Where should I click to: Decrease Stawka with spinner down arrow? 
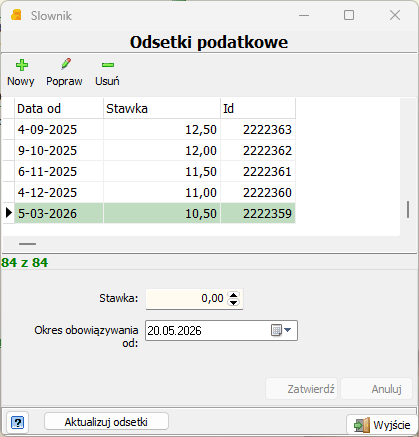[x=234, y=302]
